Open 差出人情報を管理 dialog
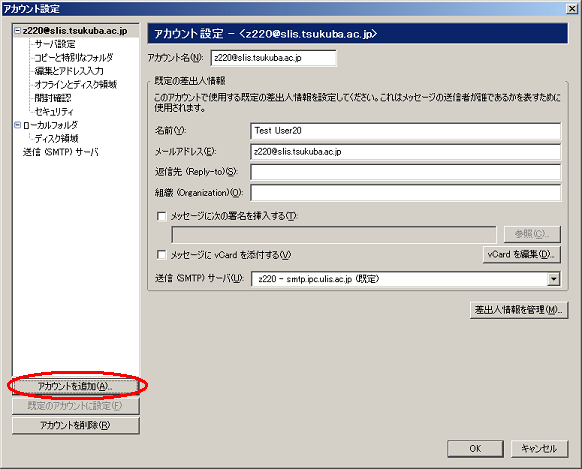This screenshot has height=469, width=582. (x=519, y=310)
